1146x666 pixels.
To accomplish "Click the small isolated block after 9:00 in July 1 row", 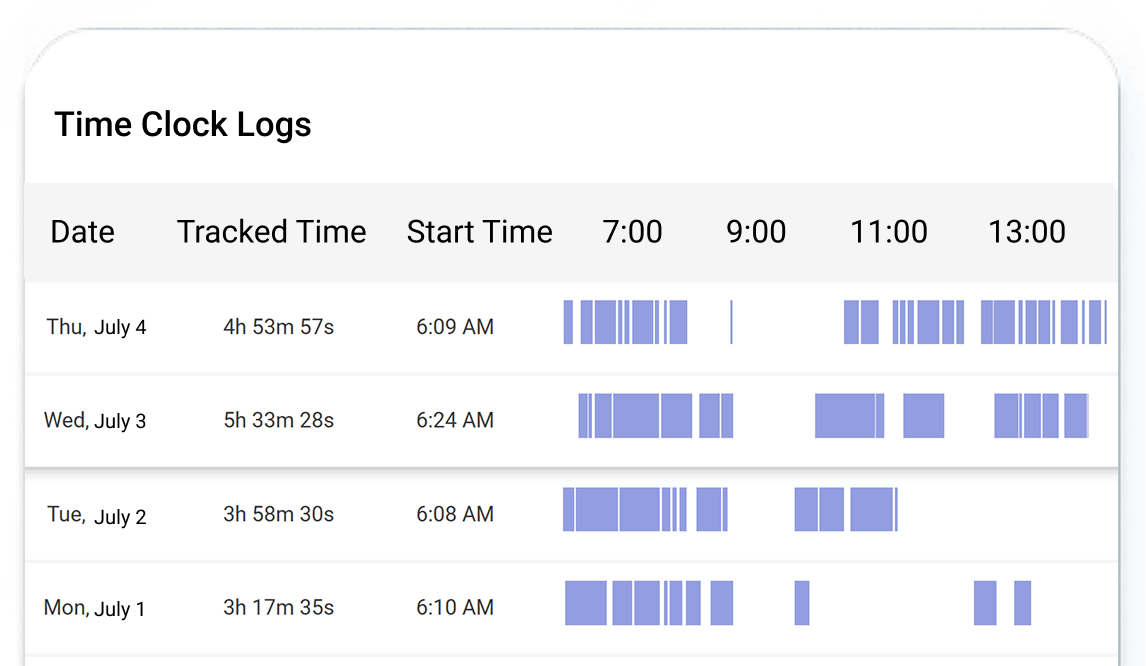I will pos(802,603).
